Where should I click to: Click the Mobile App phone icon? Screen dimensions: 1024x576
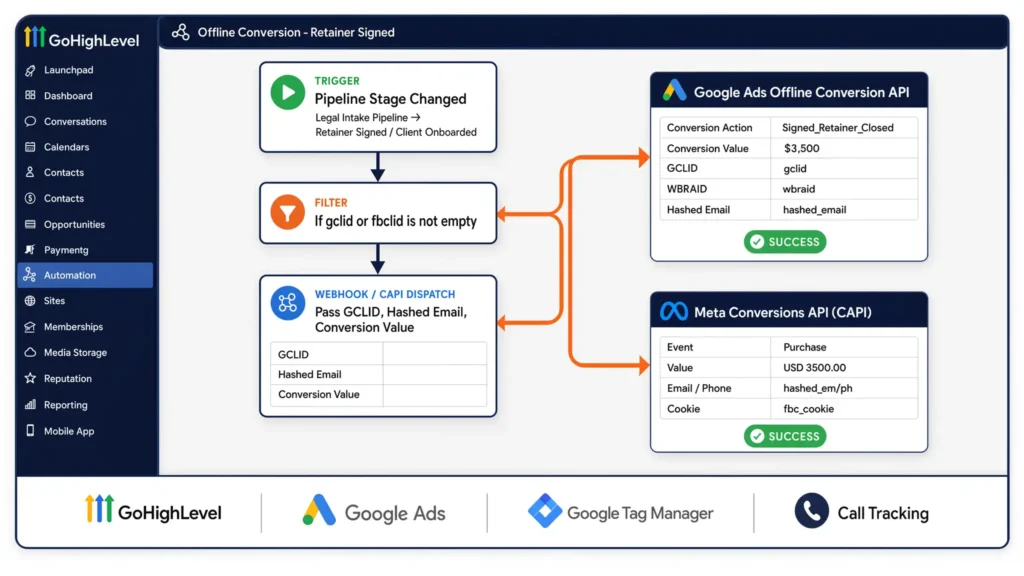(30, 430)
